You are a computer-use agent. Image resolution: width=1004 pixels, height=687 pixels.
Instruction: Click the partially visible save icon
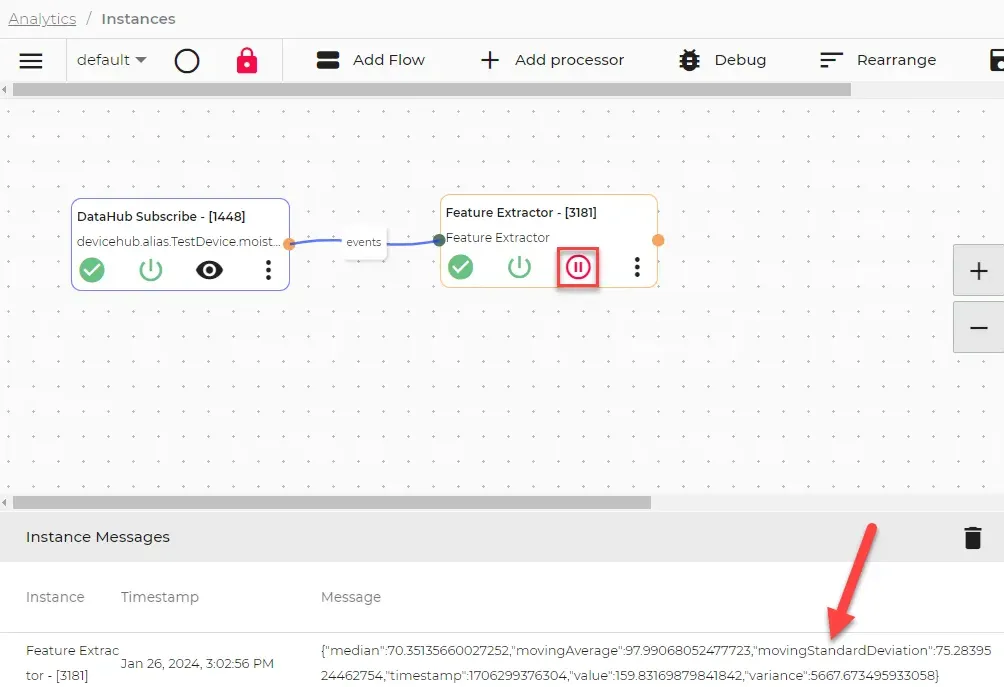[996, 60]
